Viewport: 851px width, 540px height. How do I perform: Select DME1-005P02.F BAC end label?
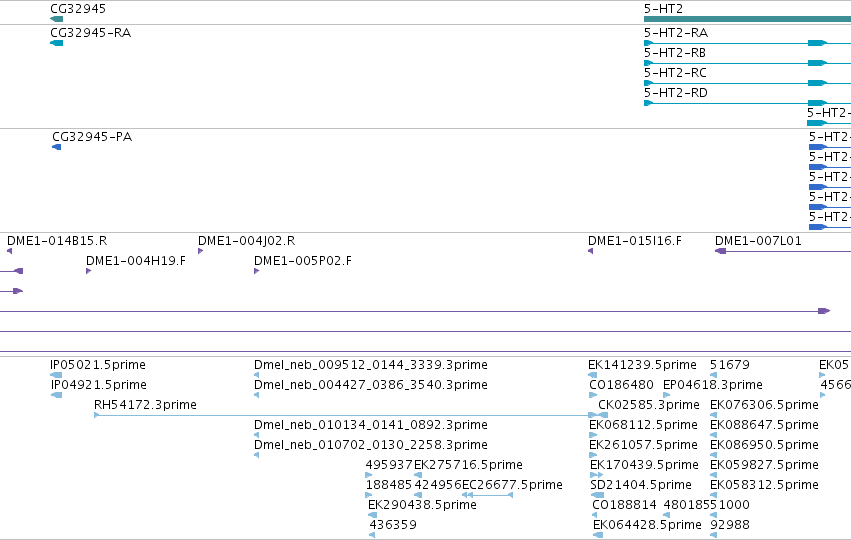click(303, 261)
